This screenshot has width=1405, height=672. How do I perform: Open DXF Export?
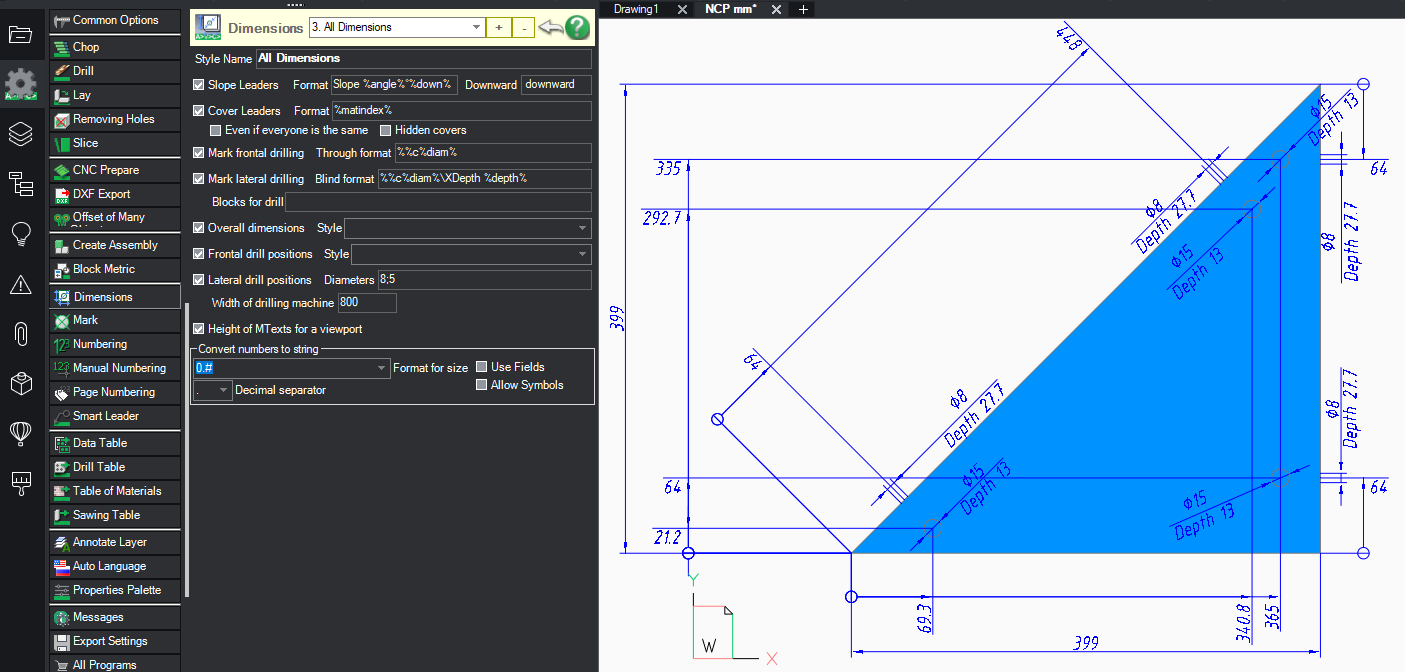click(x=115, y=194)
